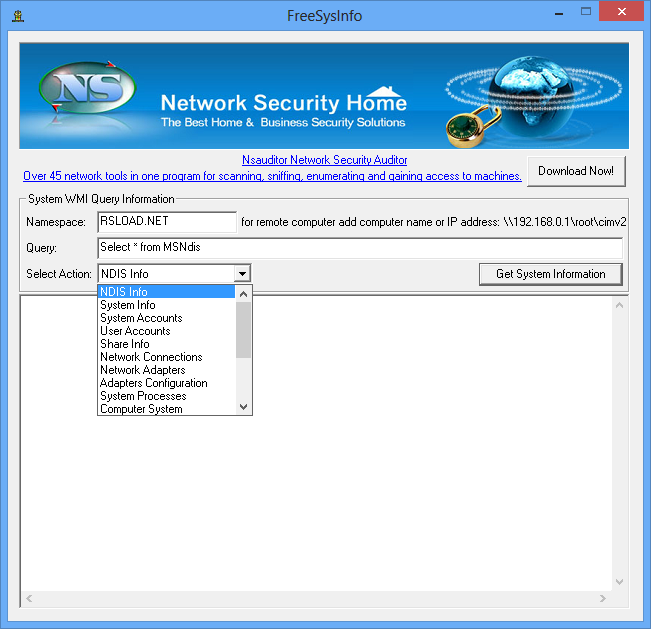Screen dimensions: 651x629
Task: Click results pane vertical scroll down arrow
Action: pyautogui.click(x=619, y=582)
